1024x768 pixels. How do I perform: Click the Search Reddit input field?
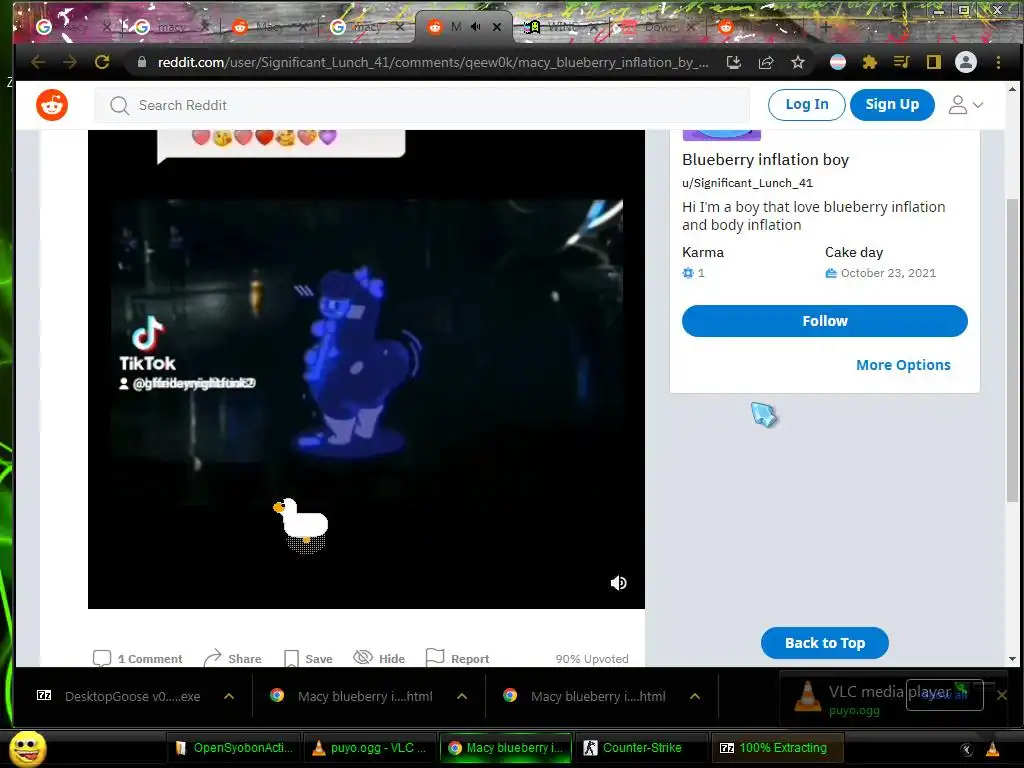[x=422, y=105]
